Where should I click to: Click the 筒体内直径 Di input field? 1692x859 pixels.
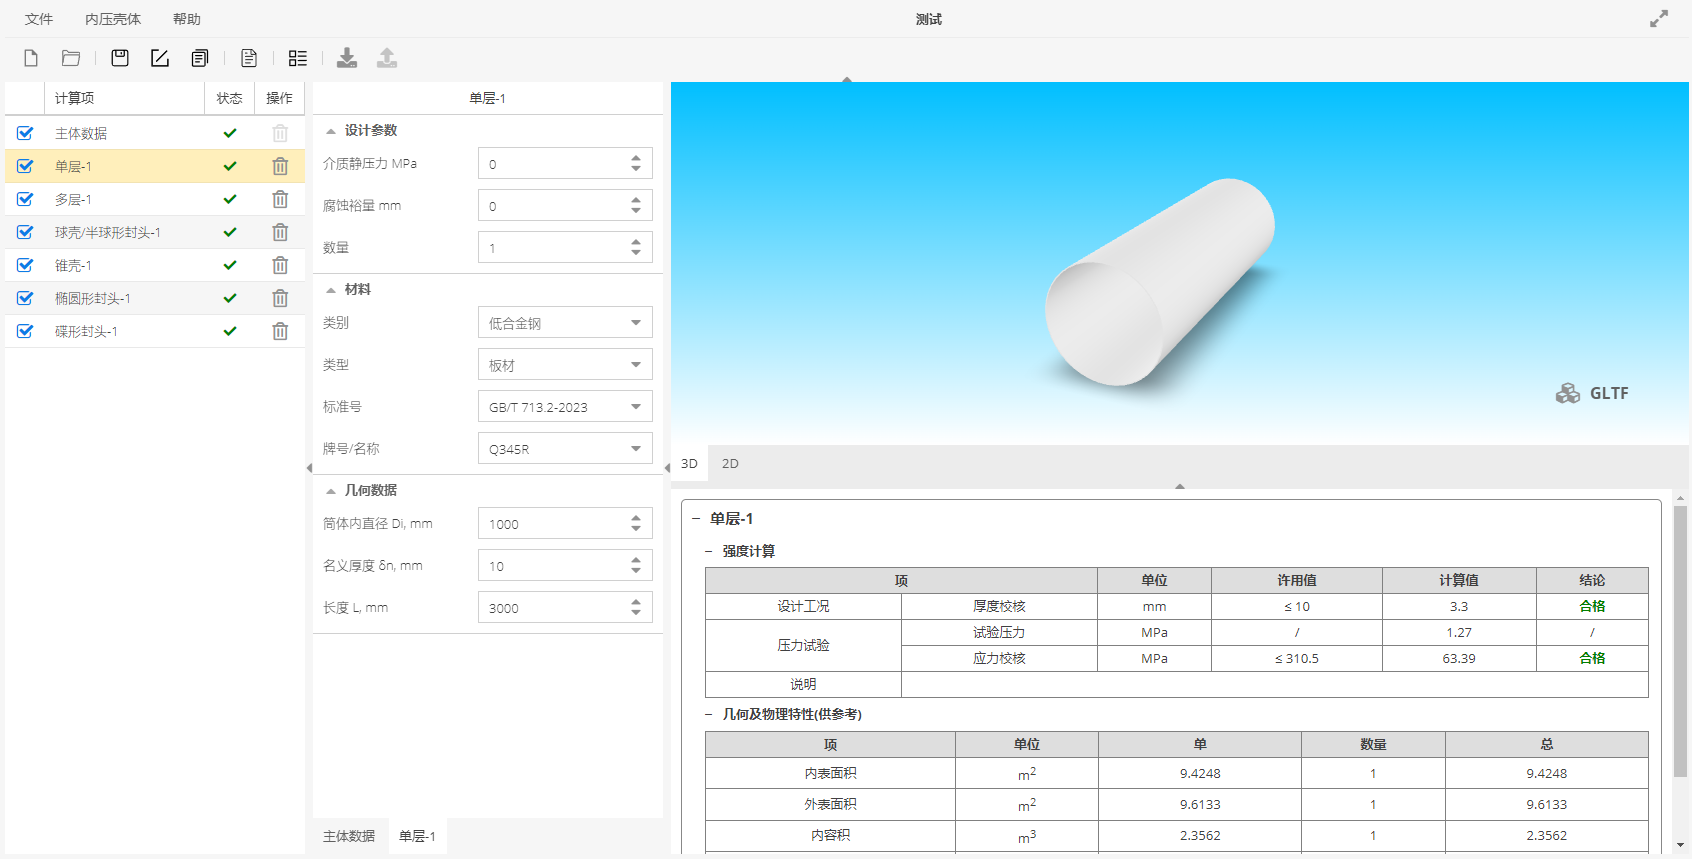coord(553,524)
